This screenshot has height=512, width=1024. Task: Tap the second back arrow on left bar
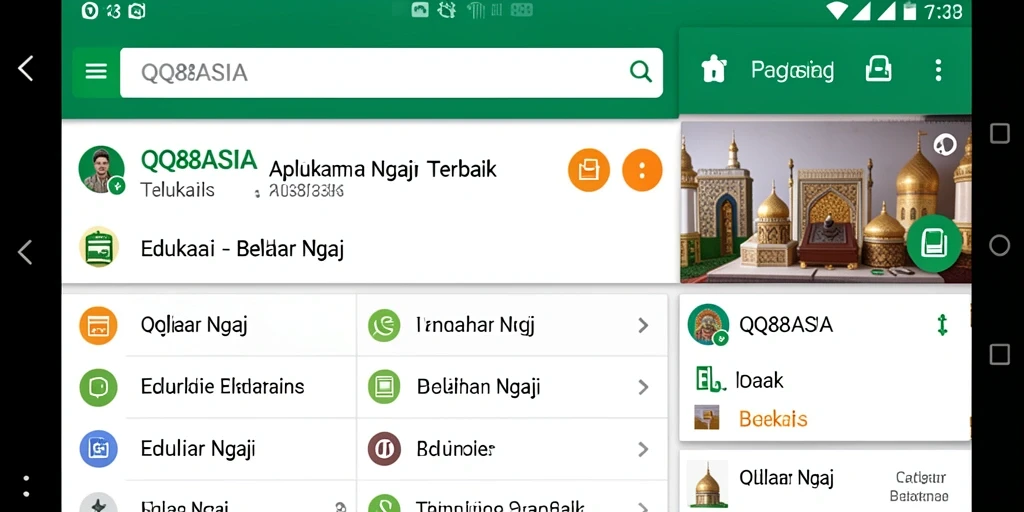point(25,252)
